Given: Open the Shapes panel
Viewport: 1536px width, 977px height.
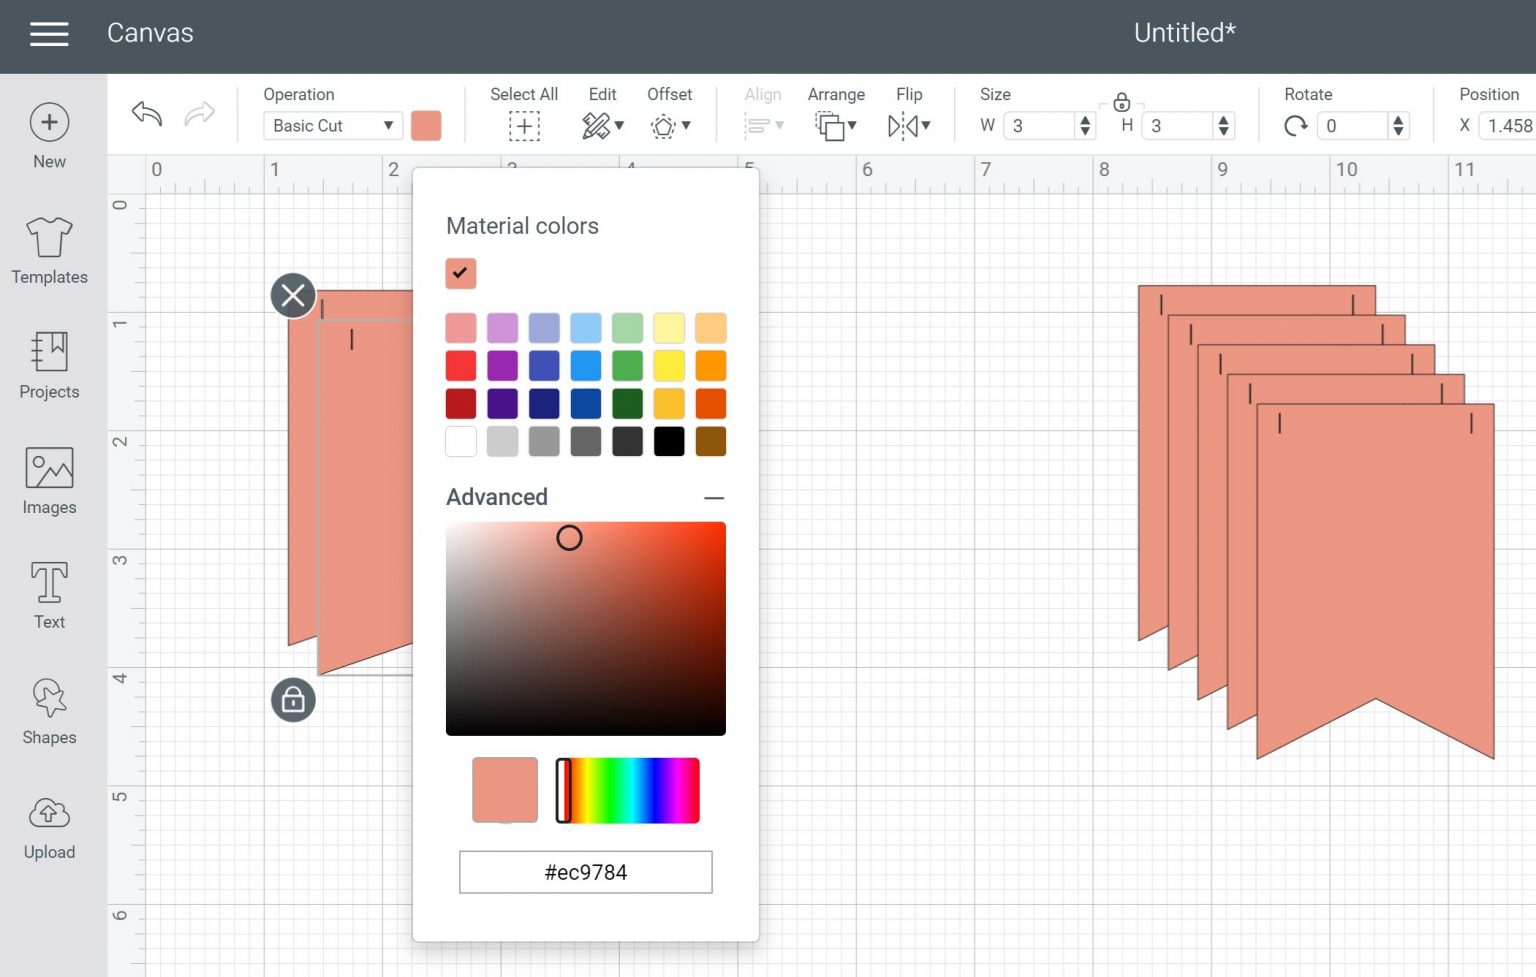Looking at the screenshot, I should (48, 710).
